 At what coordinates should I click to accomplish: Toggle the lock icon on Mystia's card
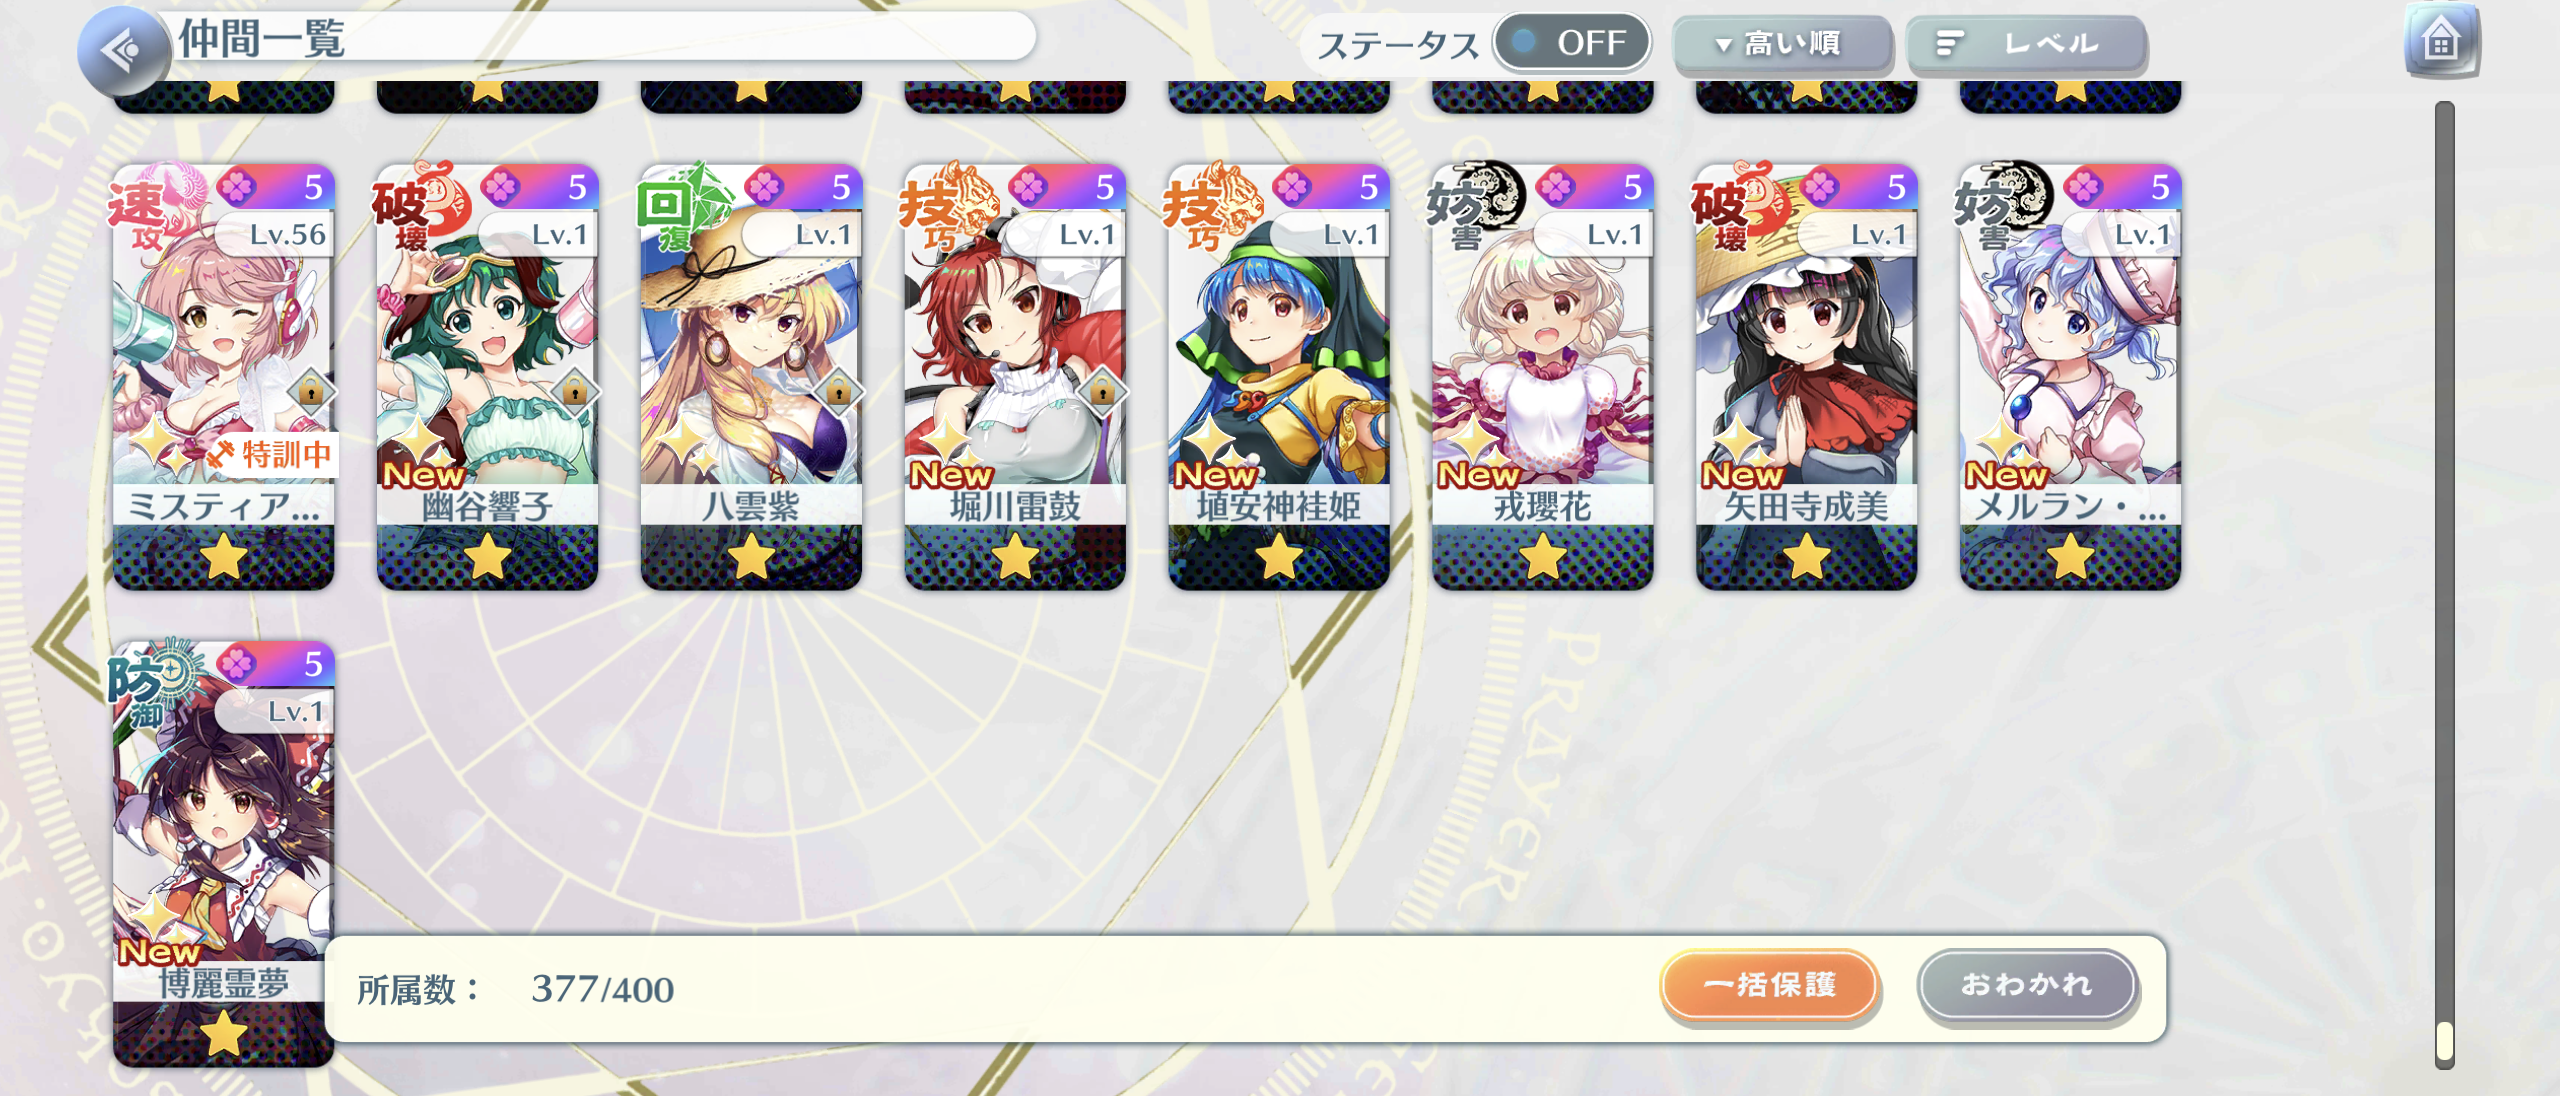click(311, 392)
